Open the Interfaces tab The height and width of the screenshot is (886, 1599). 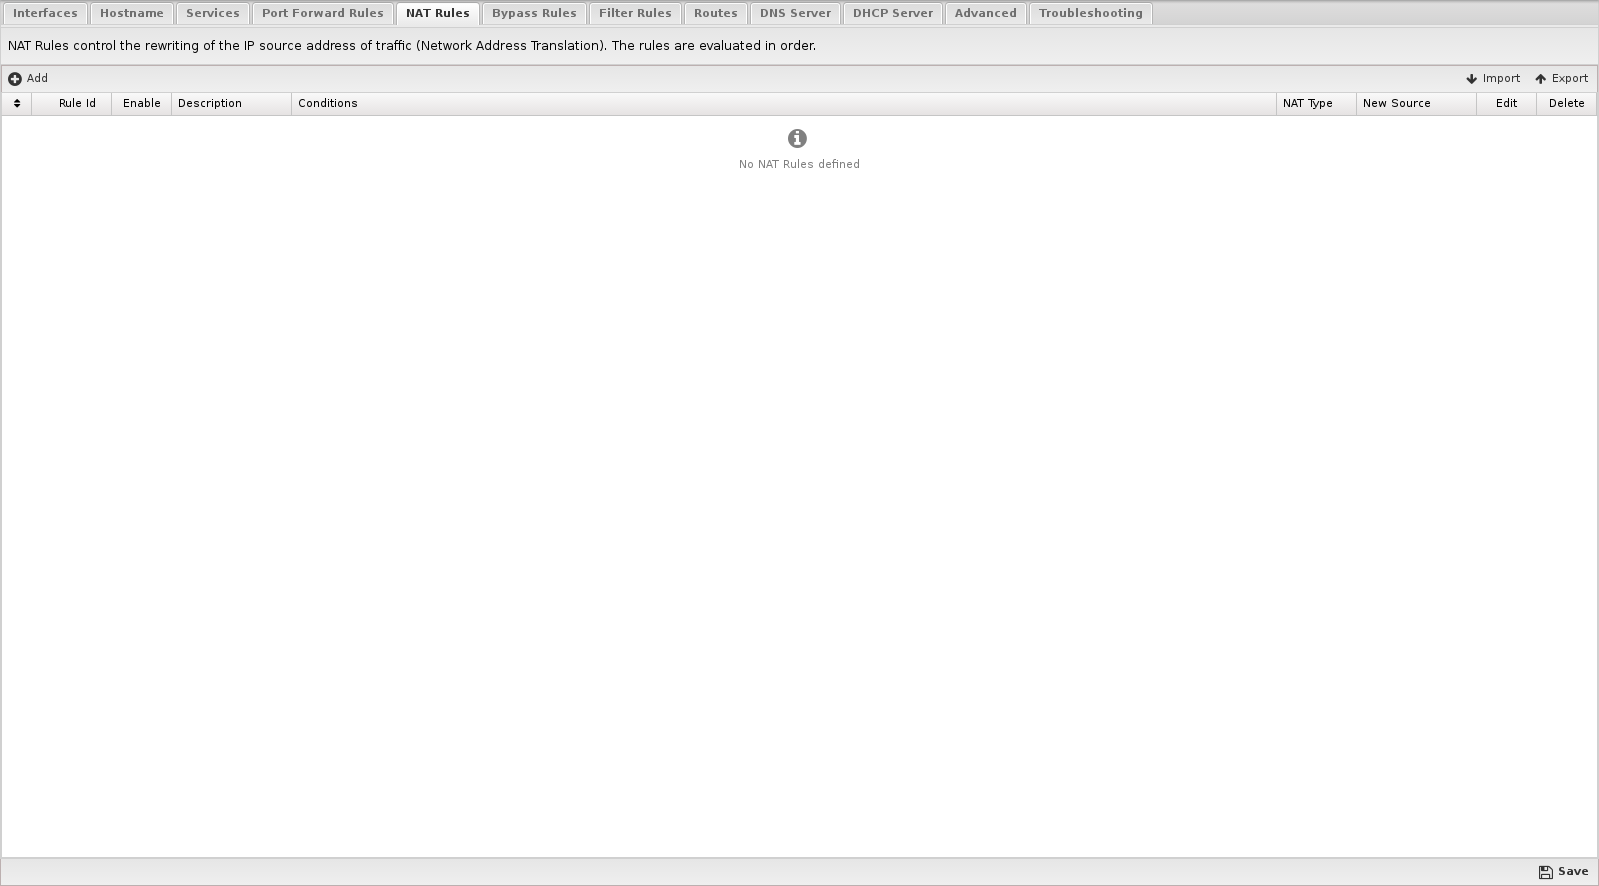(x=45, y=13)
